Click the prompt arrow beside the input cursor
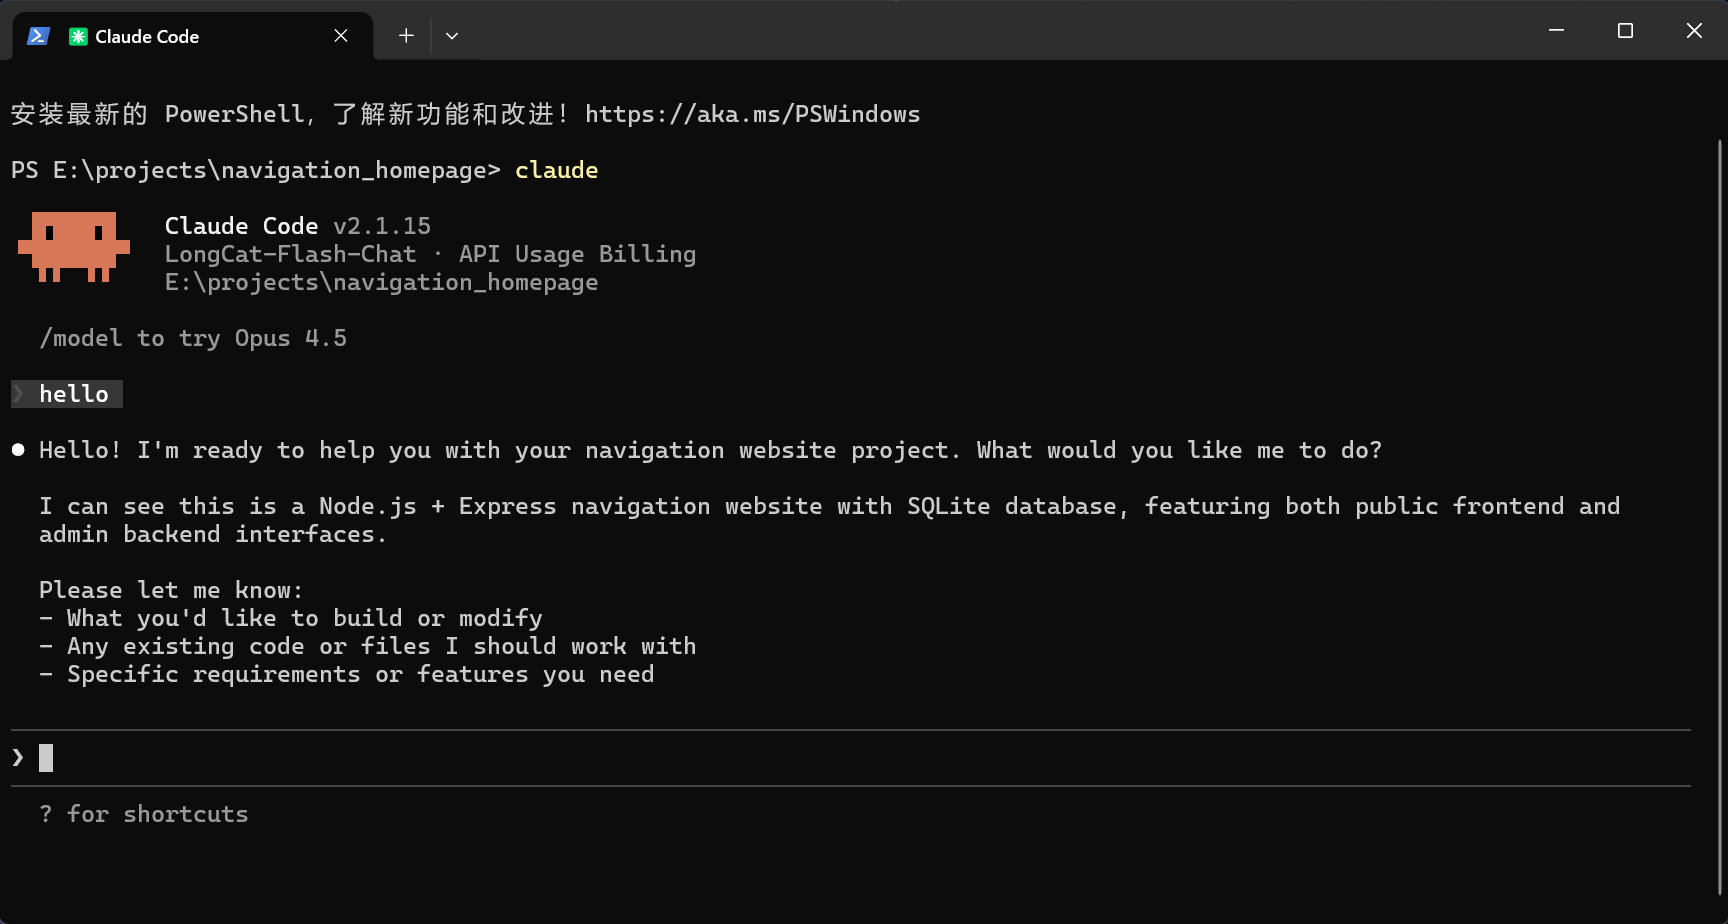Image resolution: width=1728 pixels, height=924 pixels. [16, 757]
